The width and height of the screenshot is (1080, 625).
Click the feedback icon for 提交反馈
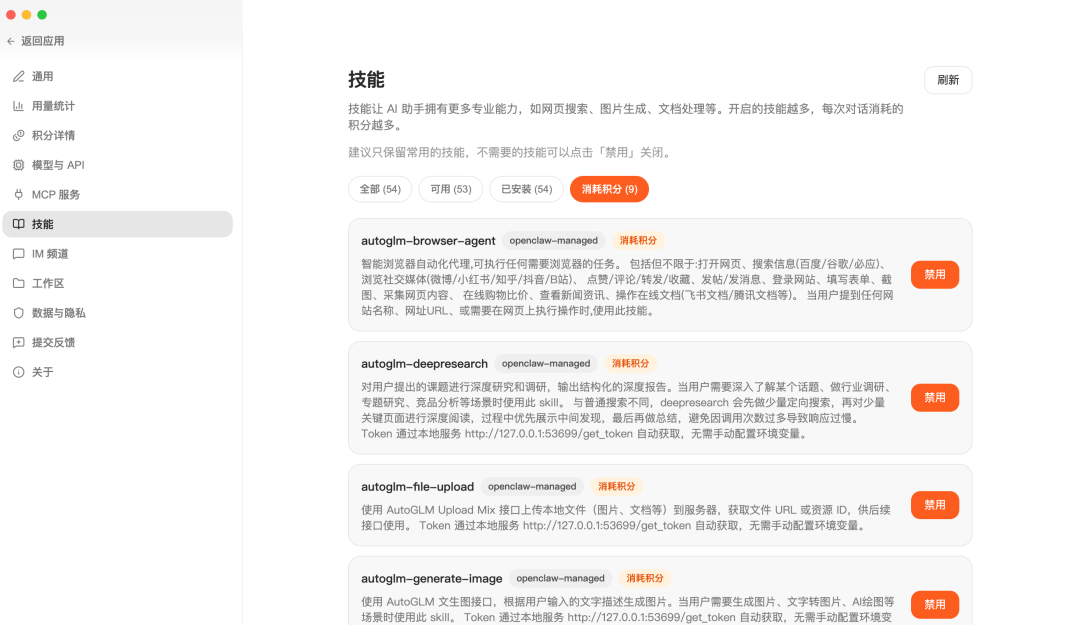(19, 342)
